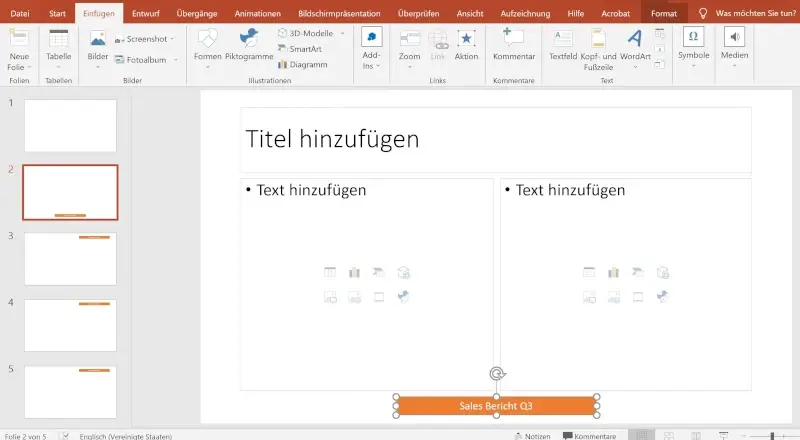800x440 pixels.
Task: Switch to the Überprüfen tab
Action: pos(418,14)
